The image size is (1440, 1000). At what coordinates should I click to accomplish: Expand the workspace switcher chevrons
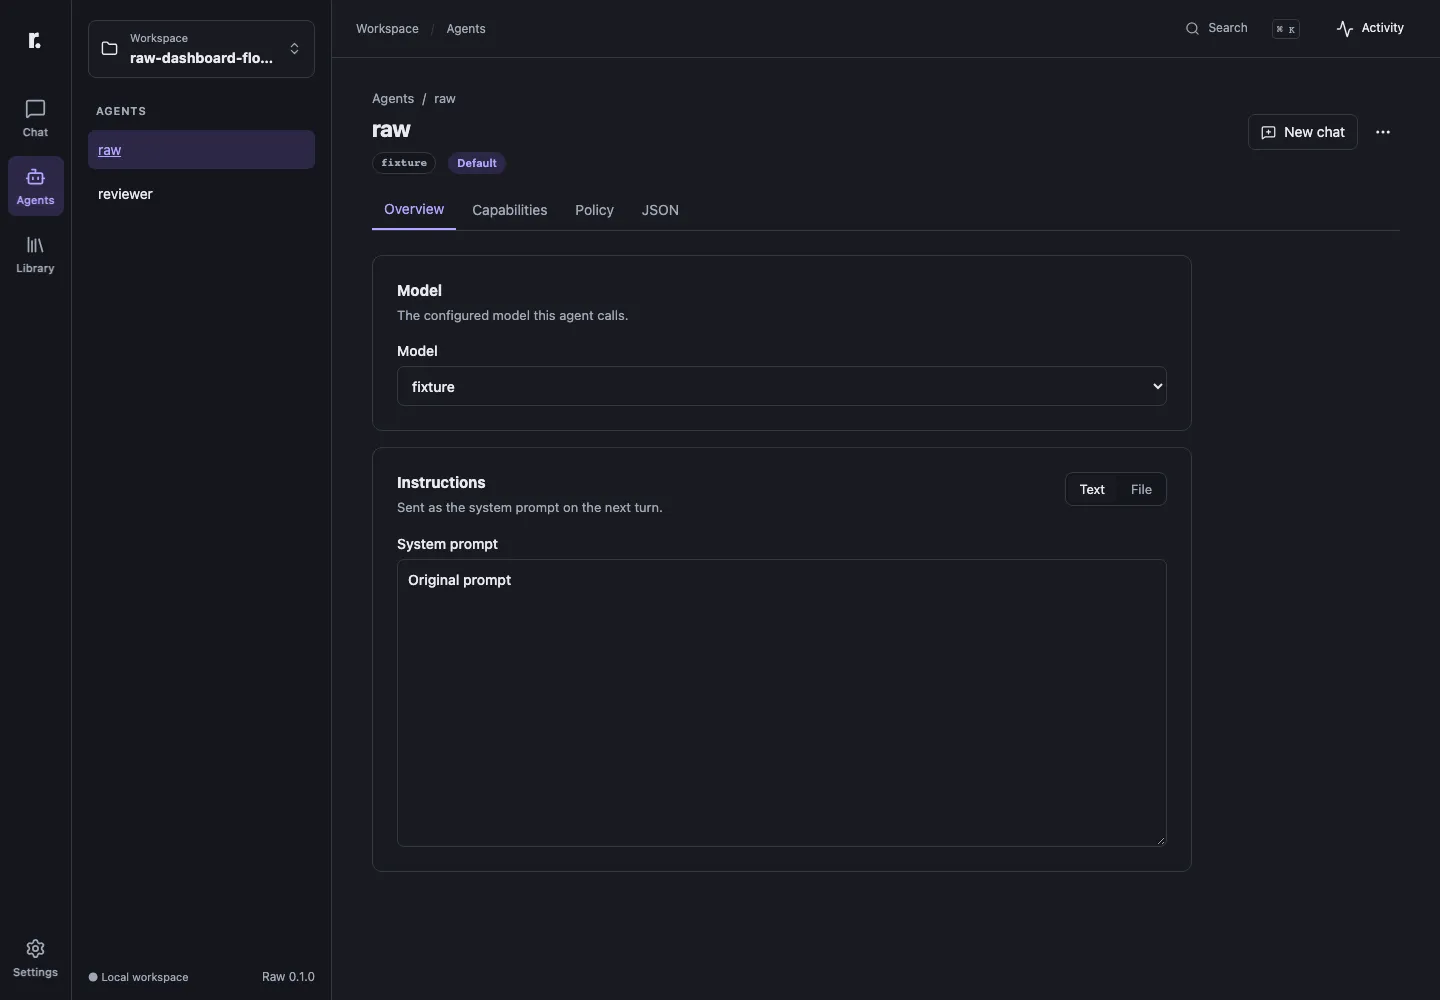294,49
